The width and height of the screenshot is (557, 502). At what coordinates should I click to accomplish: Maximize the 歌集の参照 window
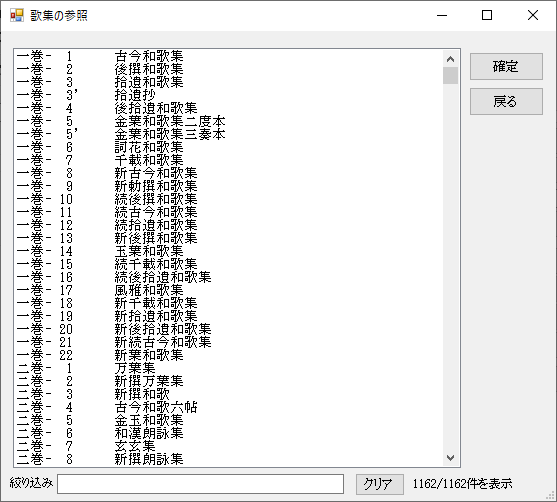tap(487, 15)
